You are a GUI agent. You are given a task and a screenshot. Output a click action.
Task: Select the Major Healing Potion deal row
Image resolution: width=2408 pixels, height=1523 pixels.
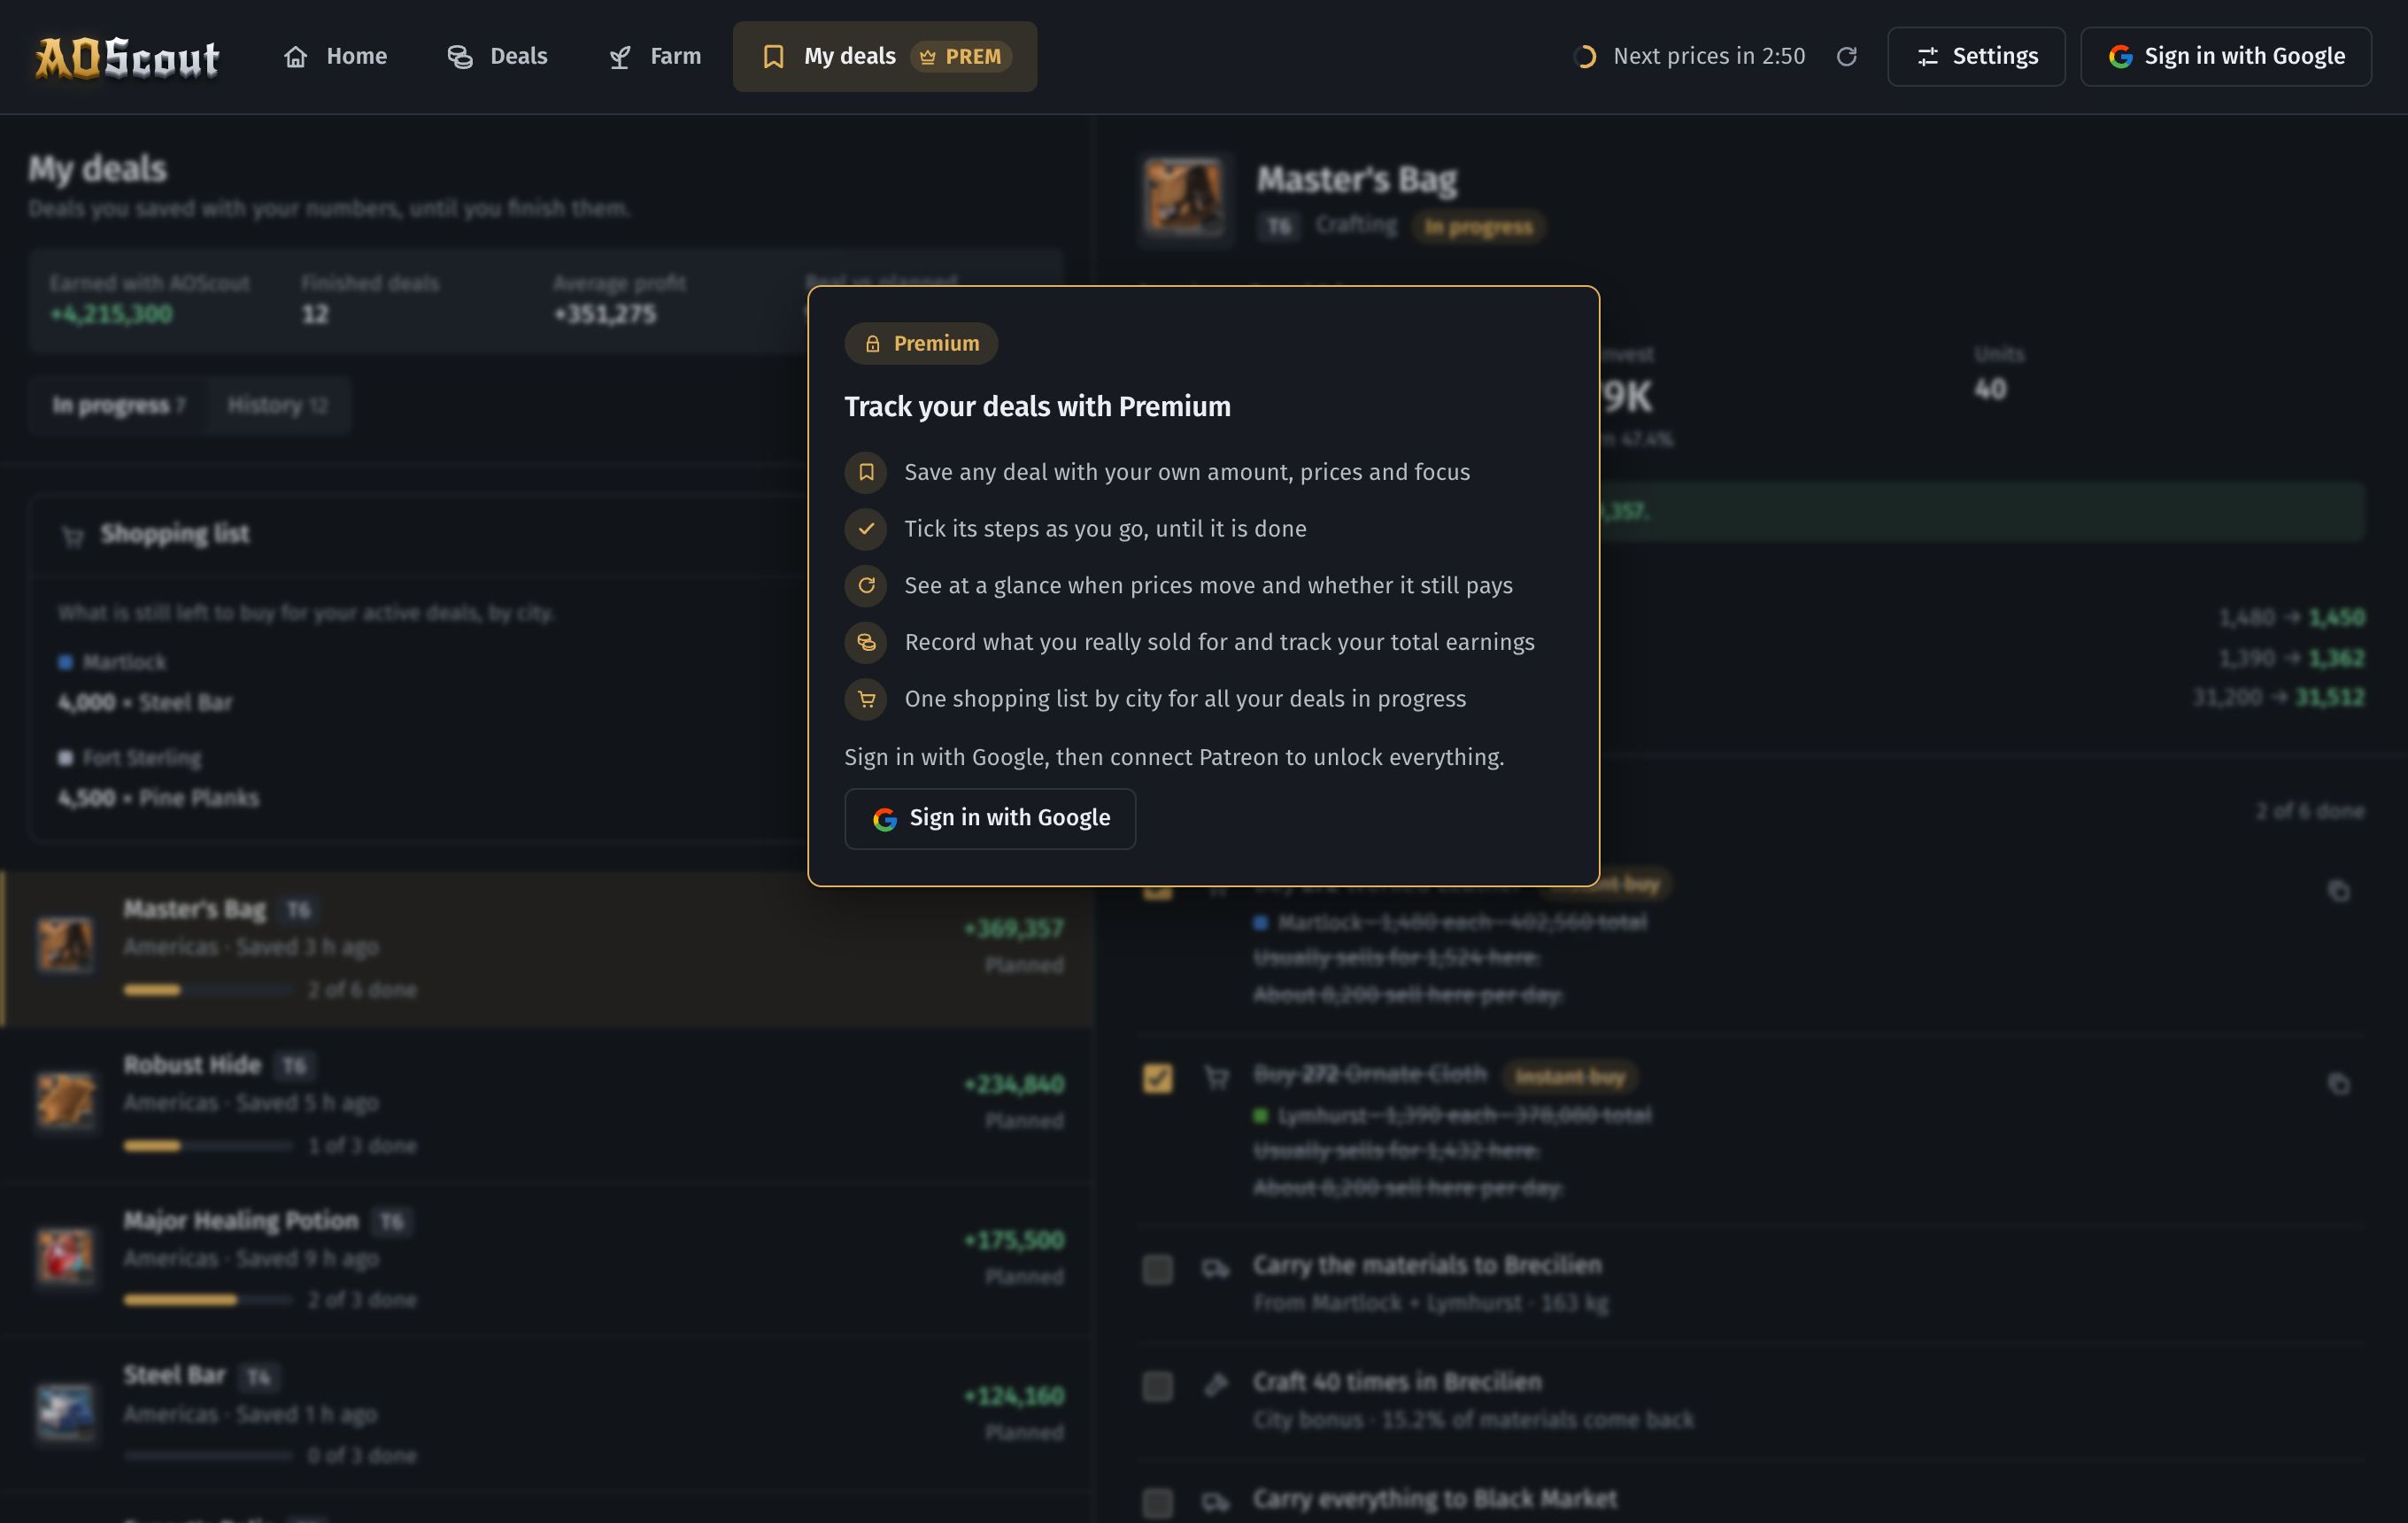pos(548,1260)
